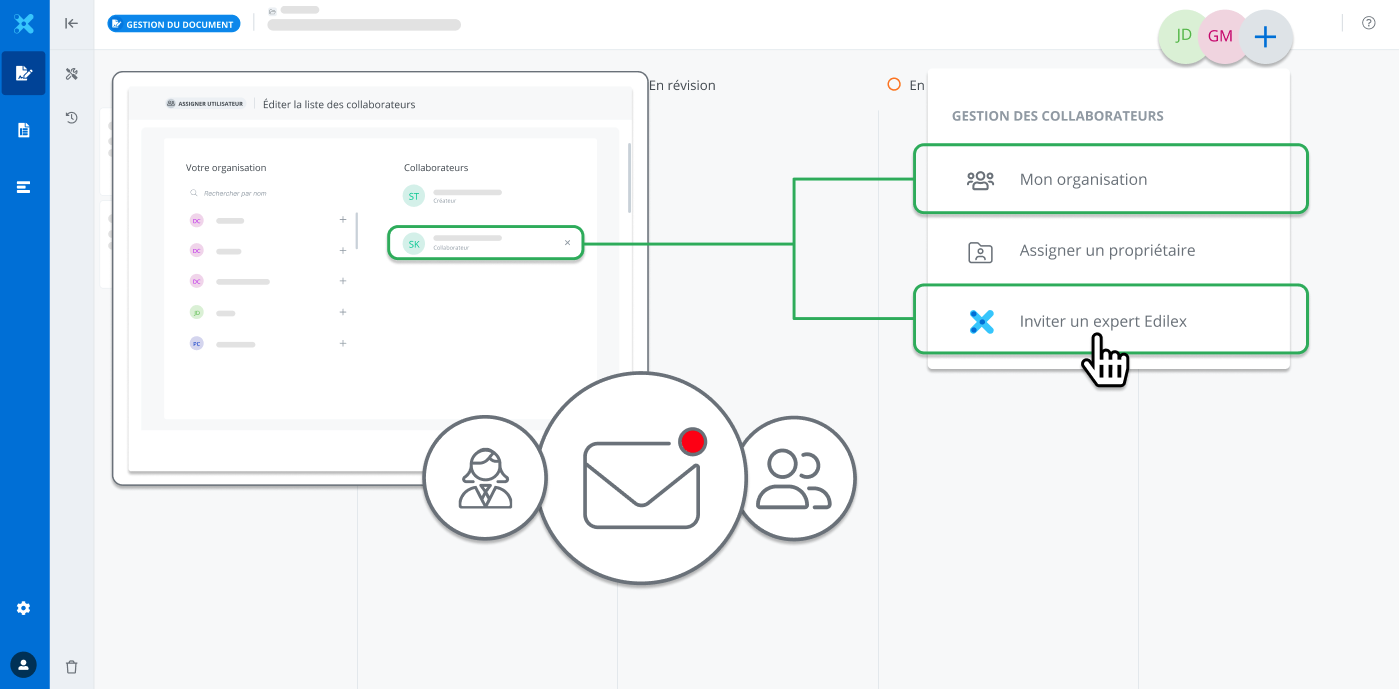1399x689 pixels.
Task: Click the Edilex logo in the sidebar
Action: pos(24,24)
